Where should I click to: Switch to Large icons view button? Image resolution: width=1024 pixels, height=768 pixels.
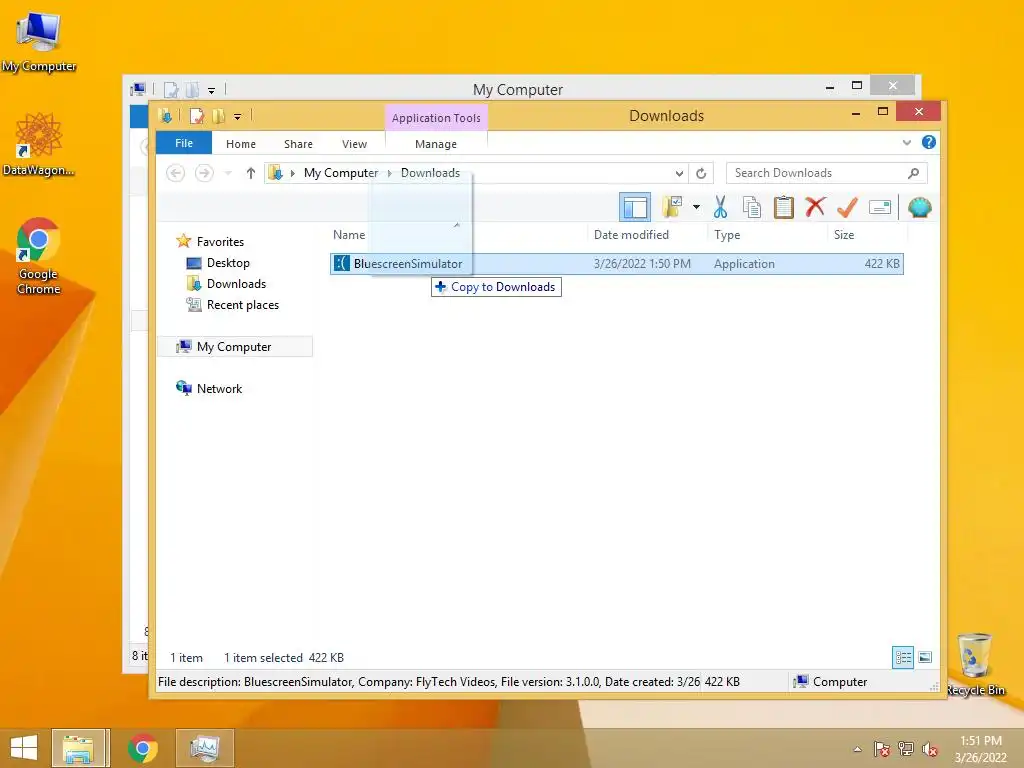click(x=925, y=657)
